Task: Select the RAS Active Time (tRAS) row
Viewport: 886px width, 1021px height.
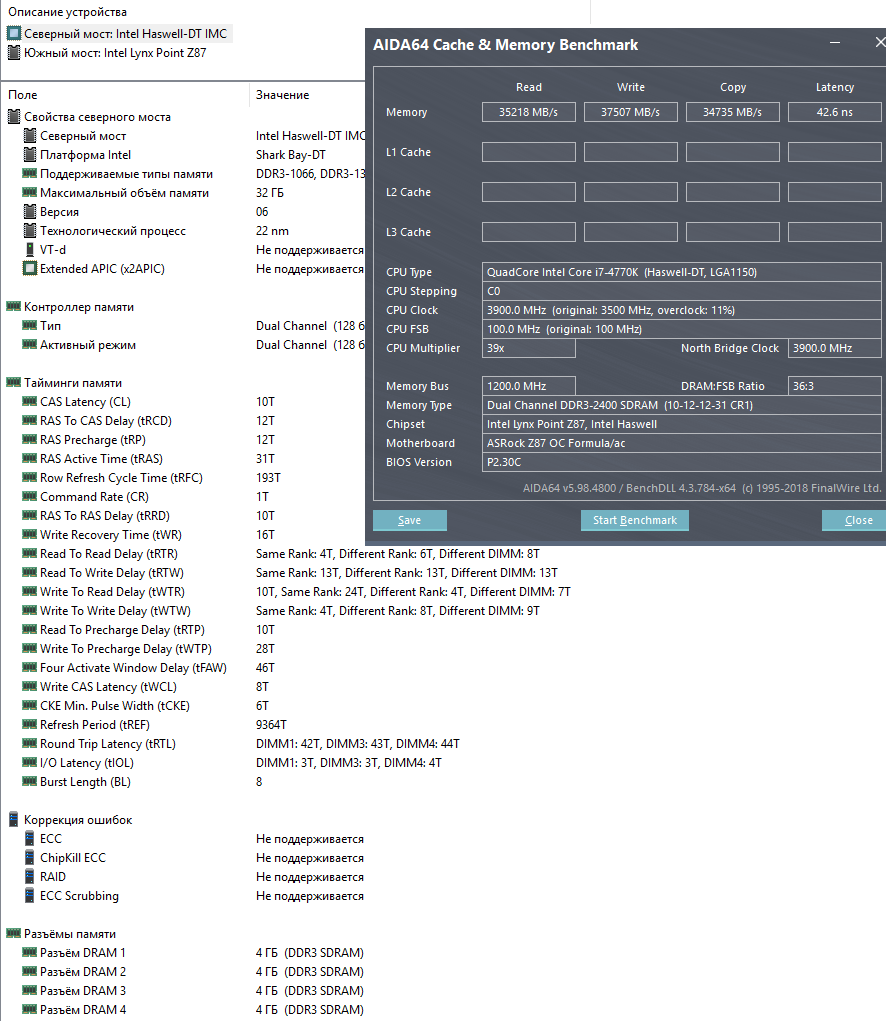Action: tap(150, 458)
